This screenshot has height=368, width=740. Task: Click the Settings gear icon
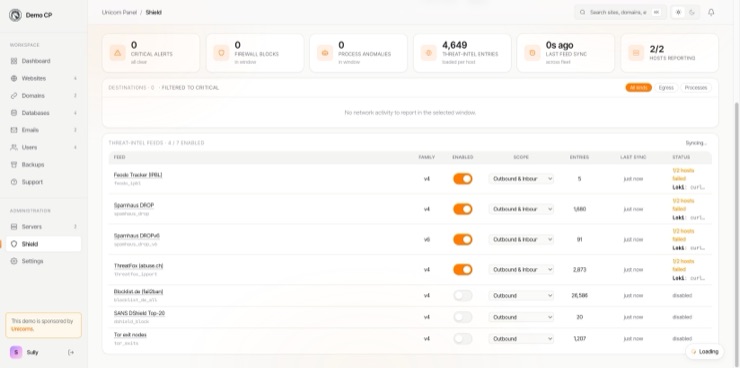point(14,261)
